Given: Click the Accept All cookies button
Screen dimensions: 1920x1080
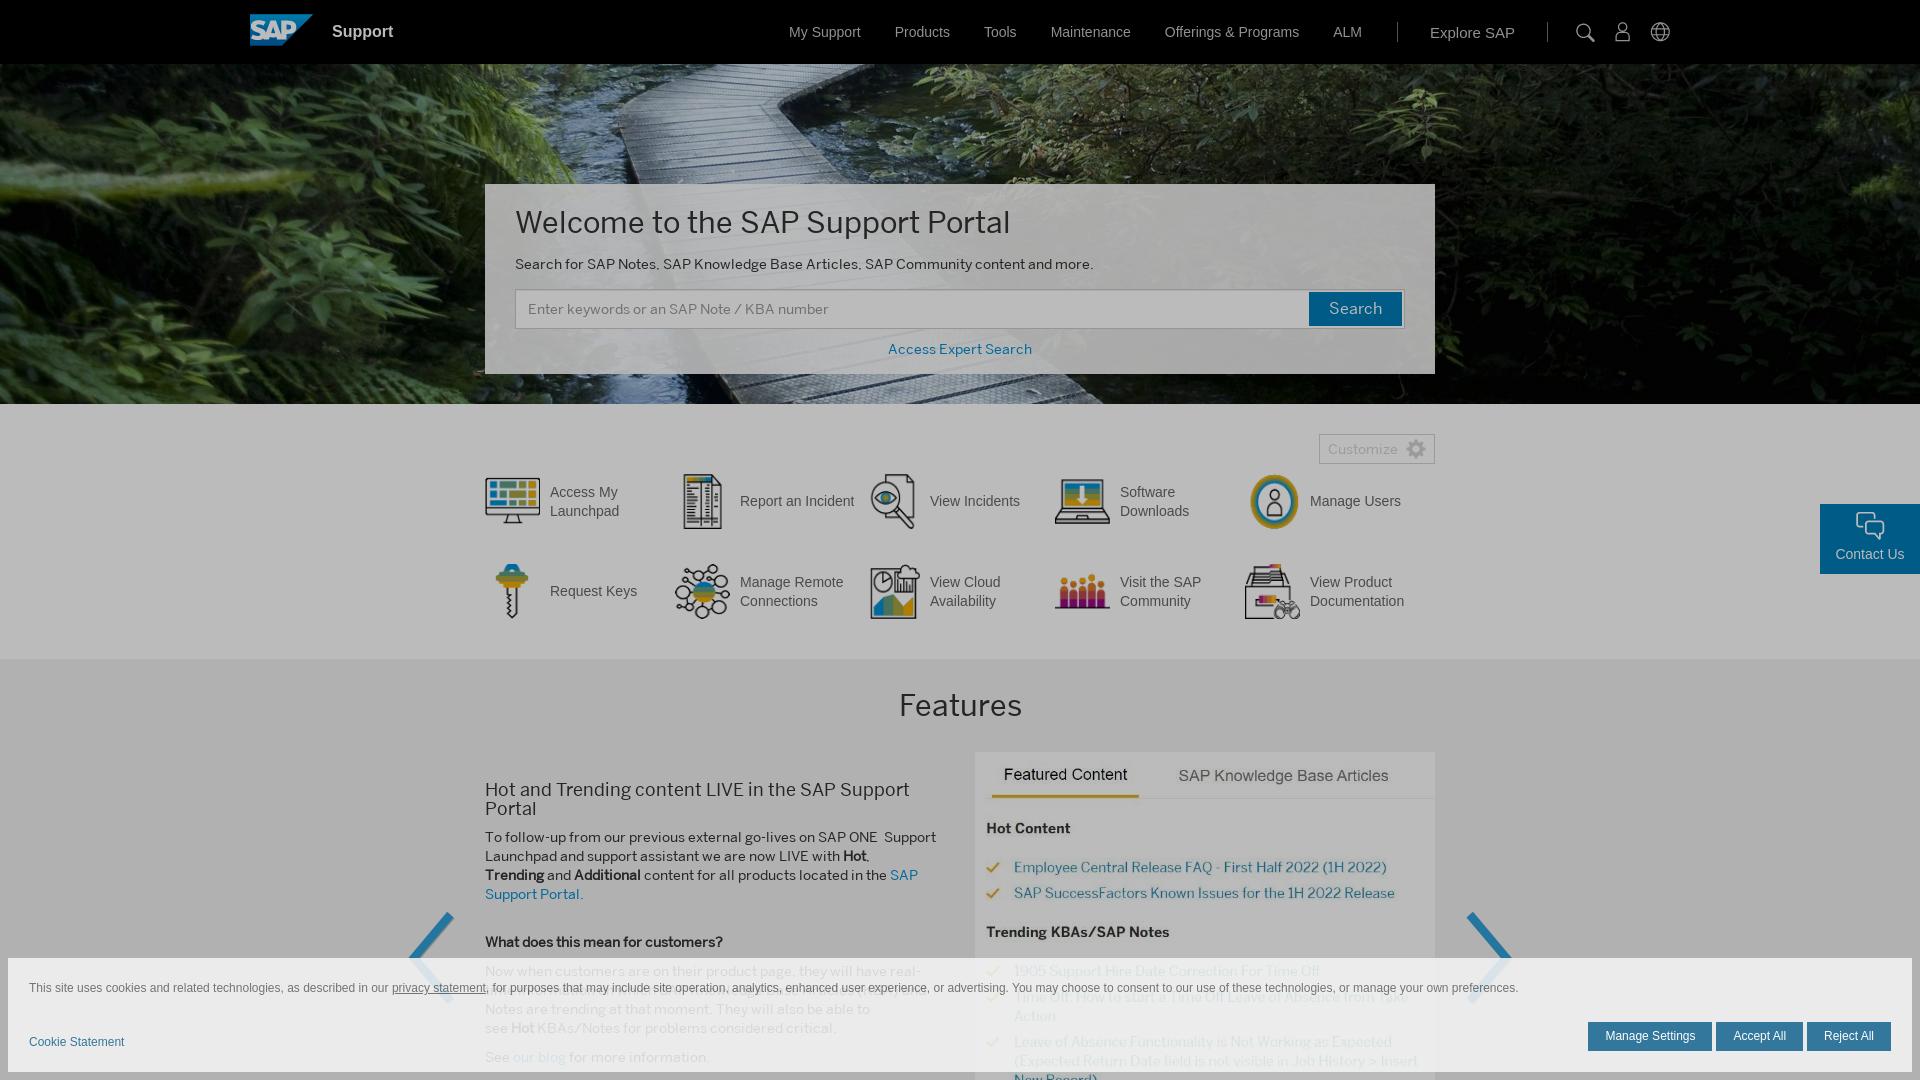Looking at the screenshot, I should [1759, 1036].
